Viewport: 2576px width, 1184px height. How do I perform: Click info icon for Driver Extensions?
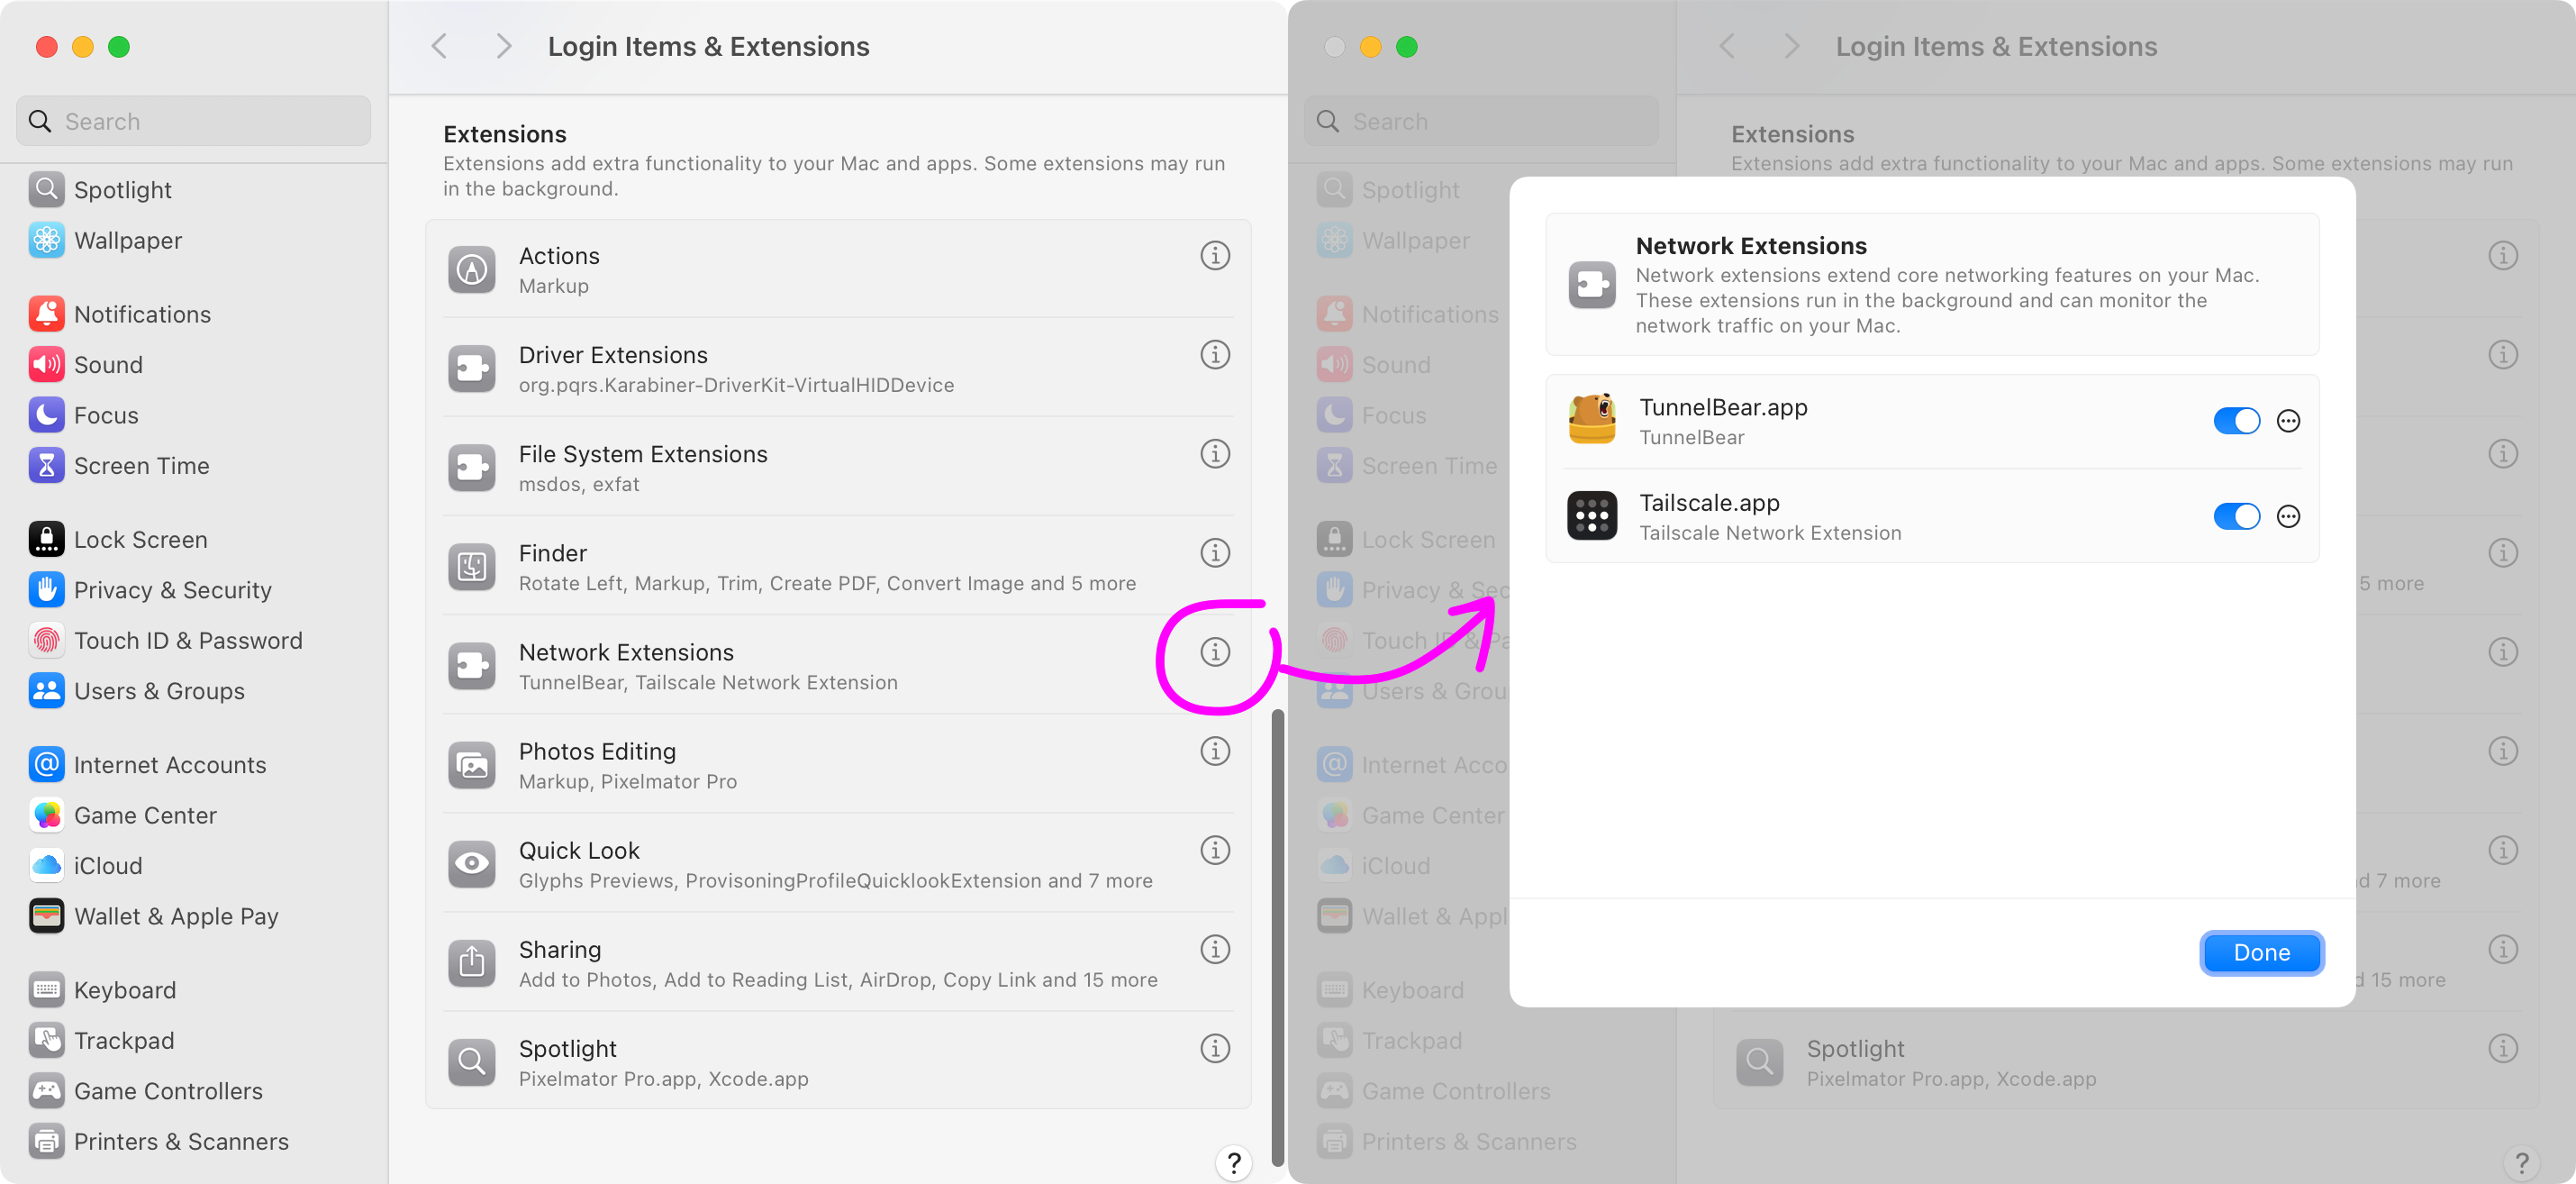(1214, 355)
